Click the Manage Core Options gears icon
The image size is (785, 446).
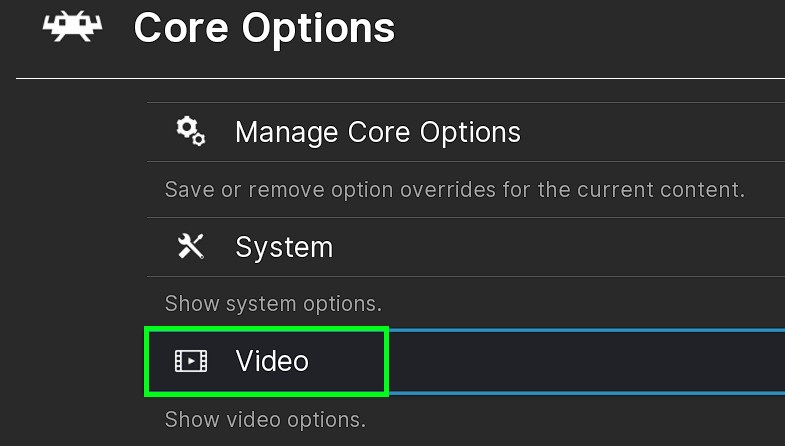(x=190, y=131)
